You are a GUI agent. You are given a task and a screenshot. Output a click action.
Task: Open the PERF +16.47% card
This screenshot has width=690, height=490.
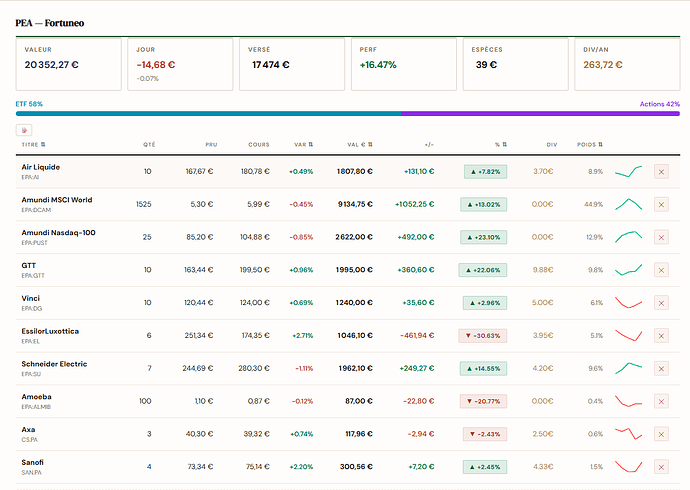click(x=404, y=64)
